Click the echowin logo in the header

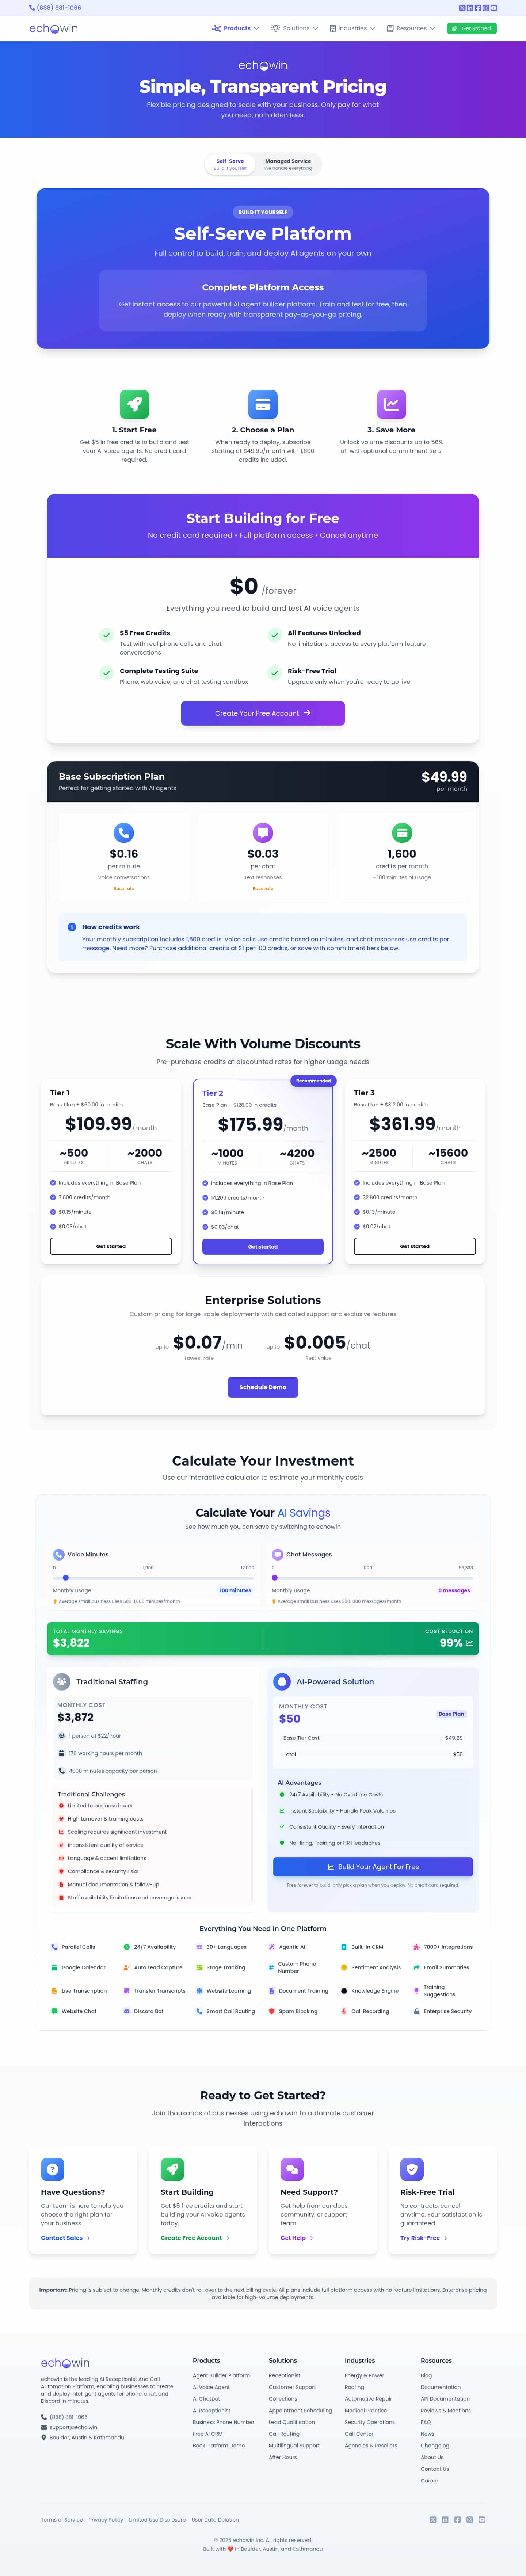point(53,29)
